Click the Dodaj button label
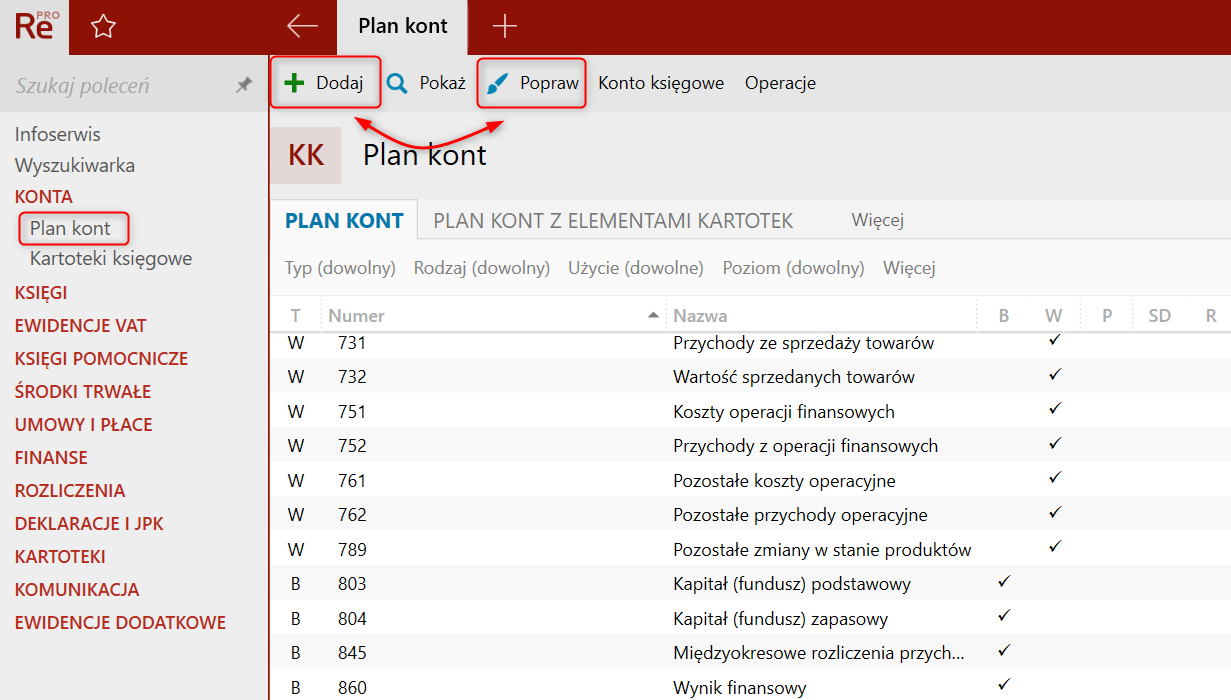Image resolution: width=1231 pixels, height=700 pixels. [x=339, y=83]
